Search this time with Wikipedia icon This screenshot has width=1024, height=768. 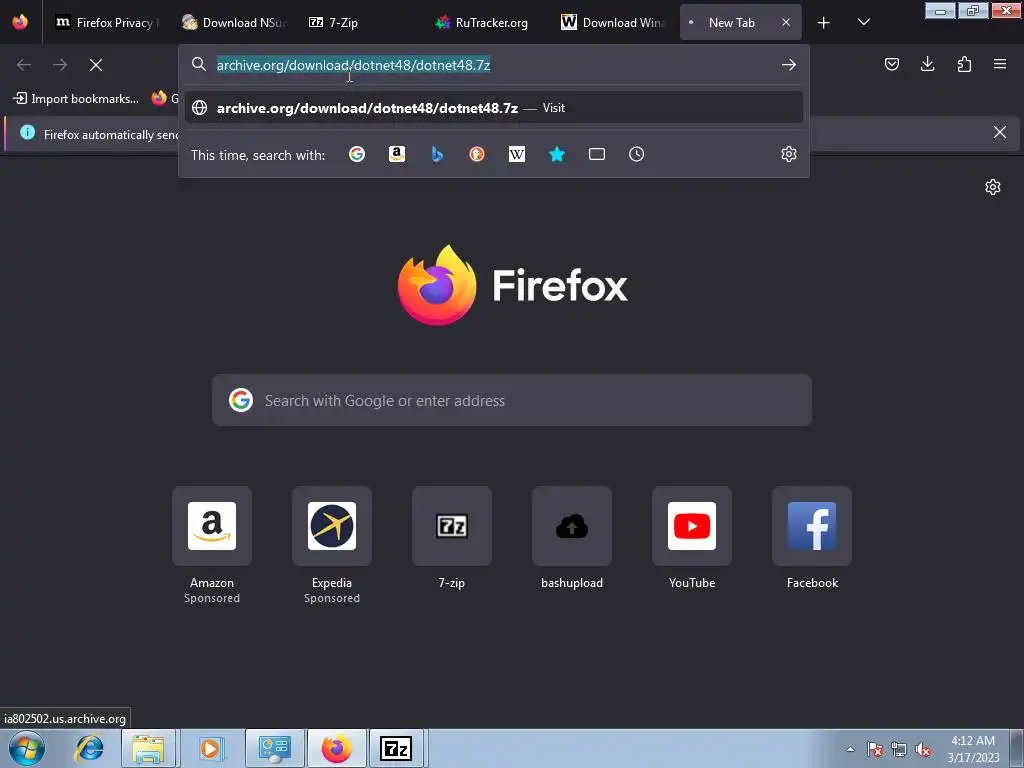click(x=517, y=154)
